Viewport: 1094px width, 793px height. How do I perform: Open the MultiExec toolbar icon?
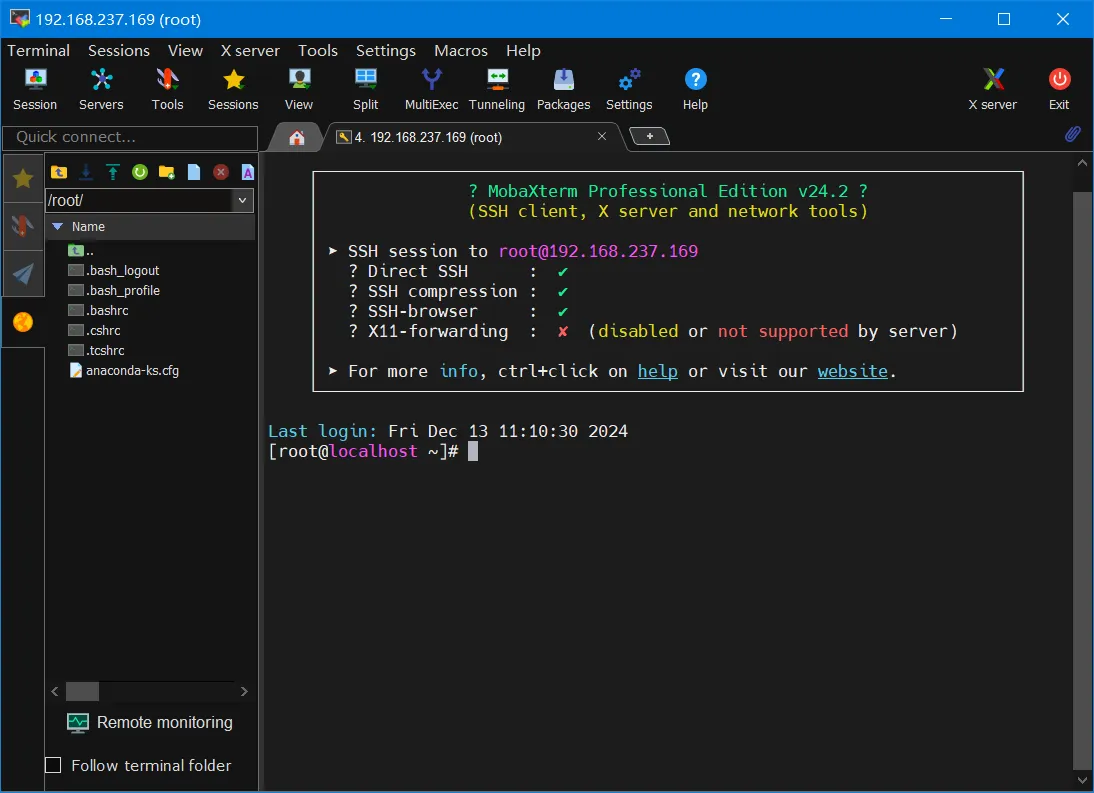coord(431,90)
